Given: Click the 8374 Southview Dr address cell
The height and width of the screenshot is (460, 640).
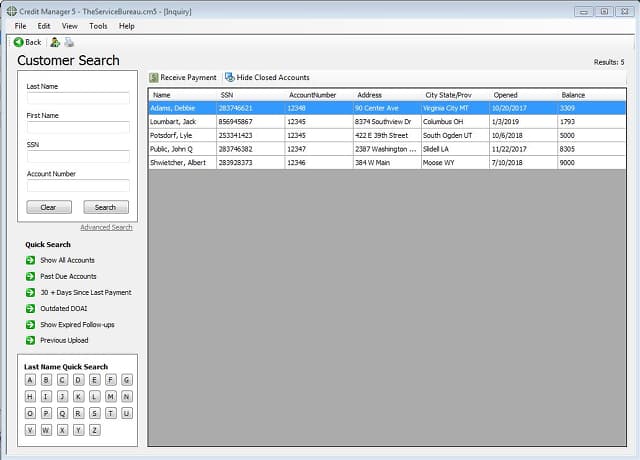Looking at the screenshot, I should [387, 122].
